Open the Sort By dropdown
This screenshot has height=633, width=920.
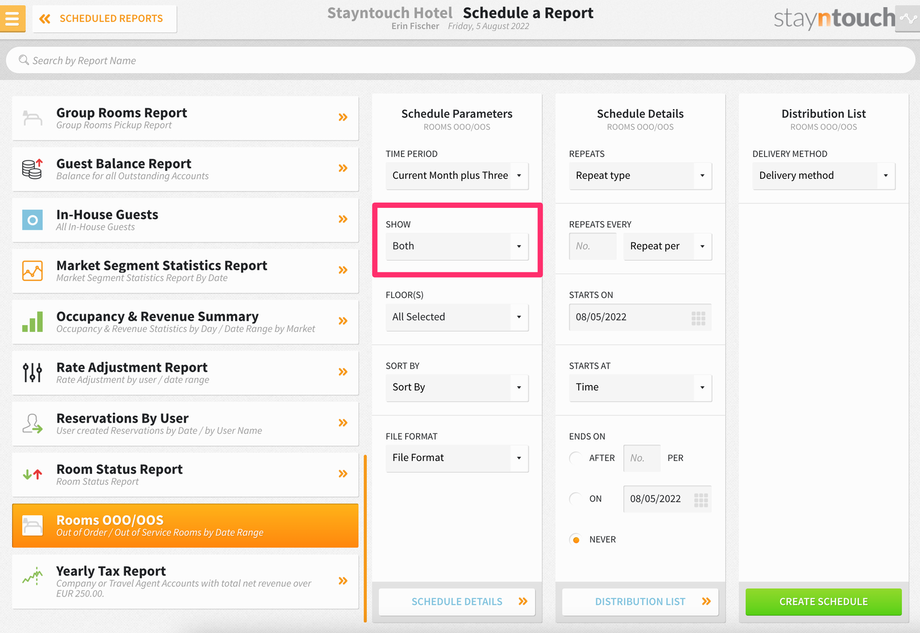point(457,387)
